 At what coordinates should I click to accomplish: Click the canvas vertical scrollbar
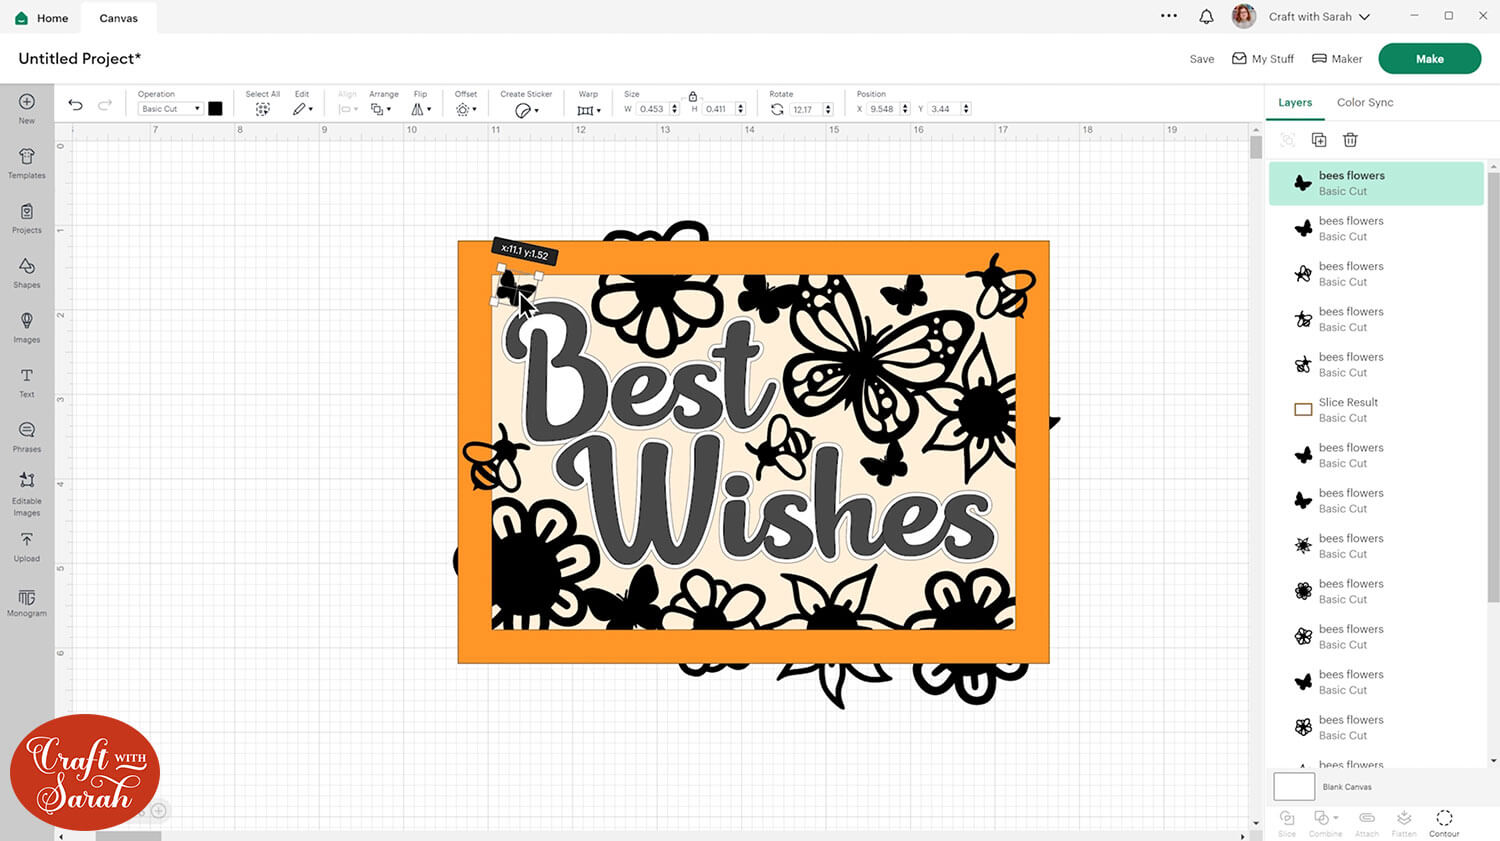(x=1256, y=147)
